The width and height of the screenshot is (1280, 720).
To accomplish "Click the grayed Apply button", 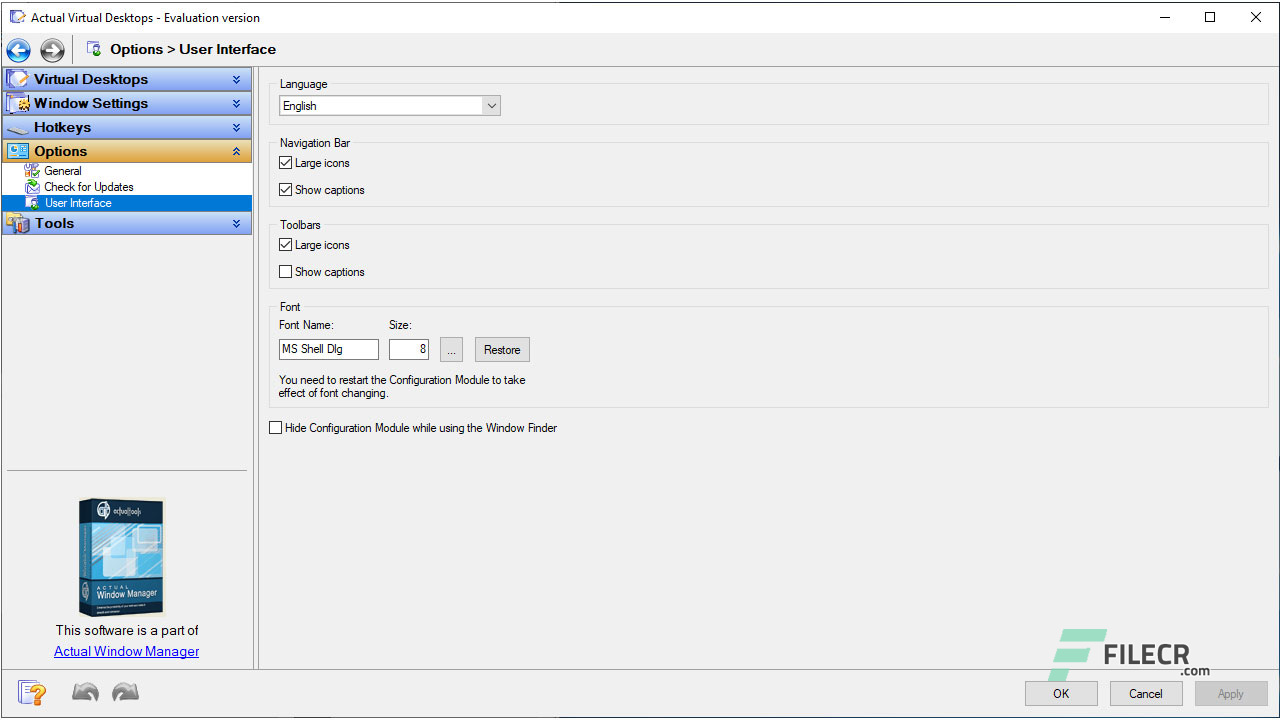I will (1231, 694).
